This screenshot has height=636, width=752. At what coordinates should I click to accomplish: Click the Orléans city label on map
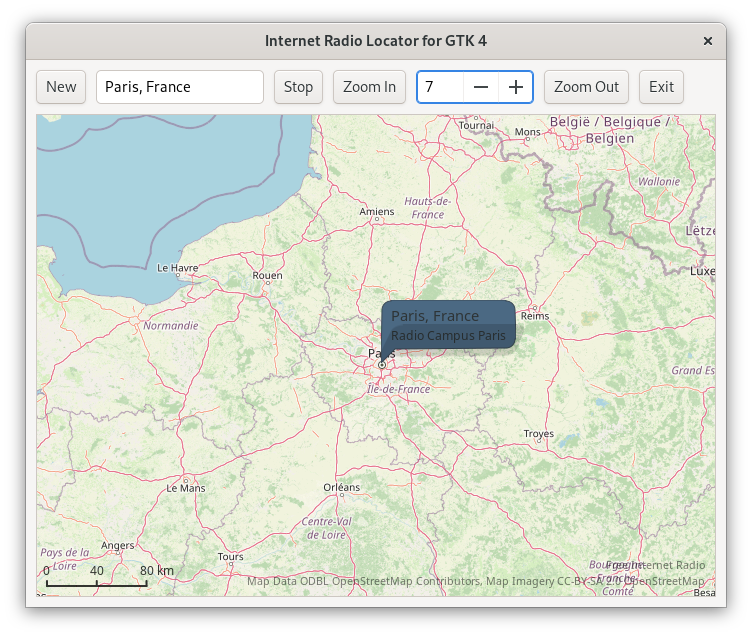click(341, 487)
